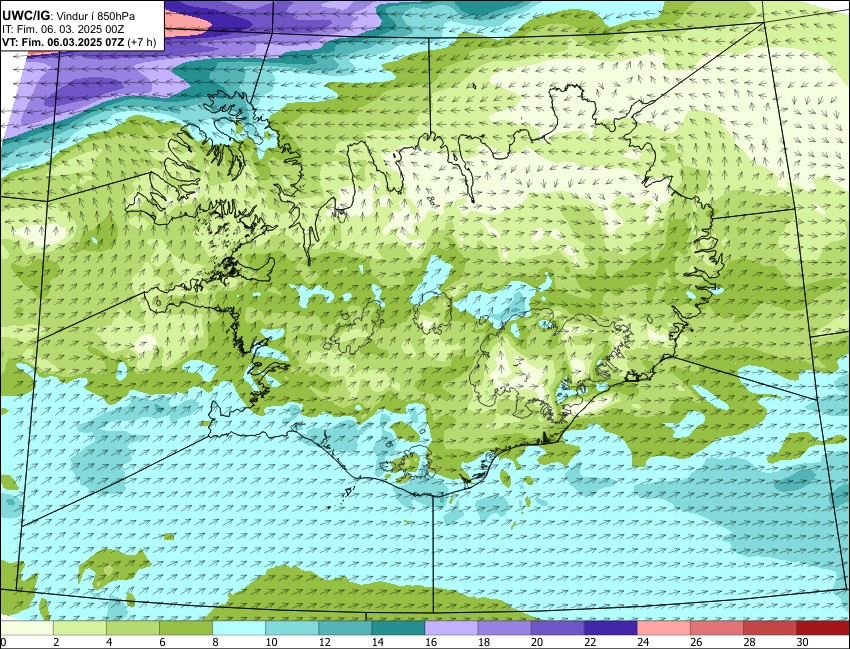This screenshot has height=649, width=850.
Task: Click the lavender 16–18 legend swatch
Action: coord(452,628)
